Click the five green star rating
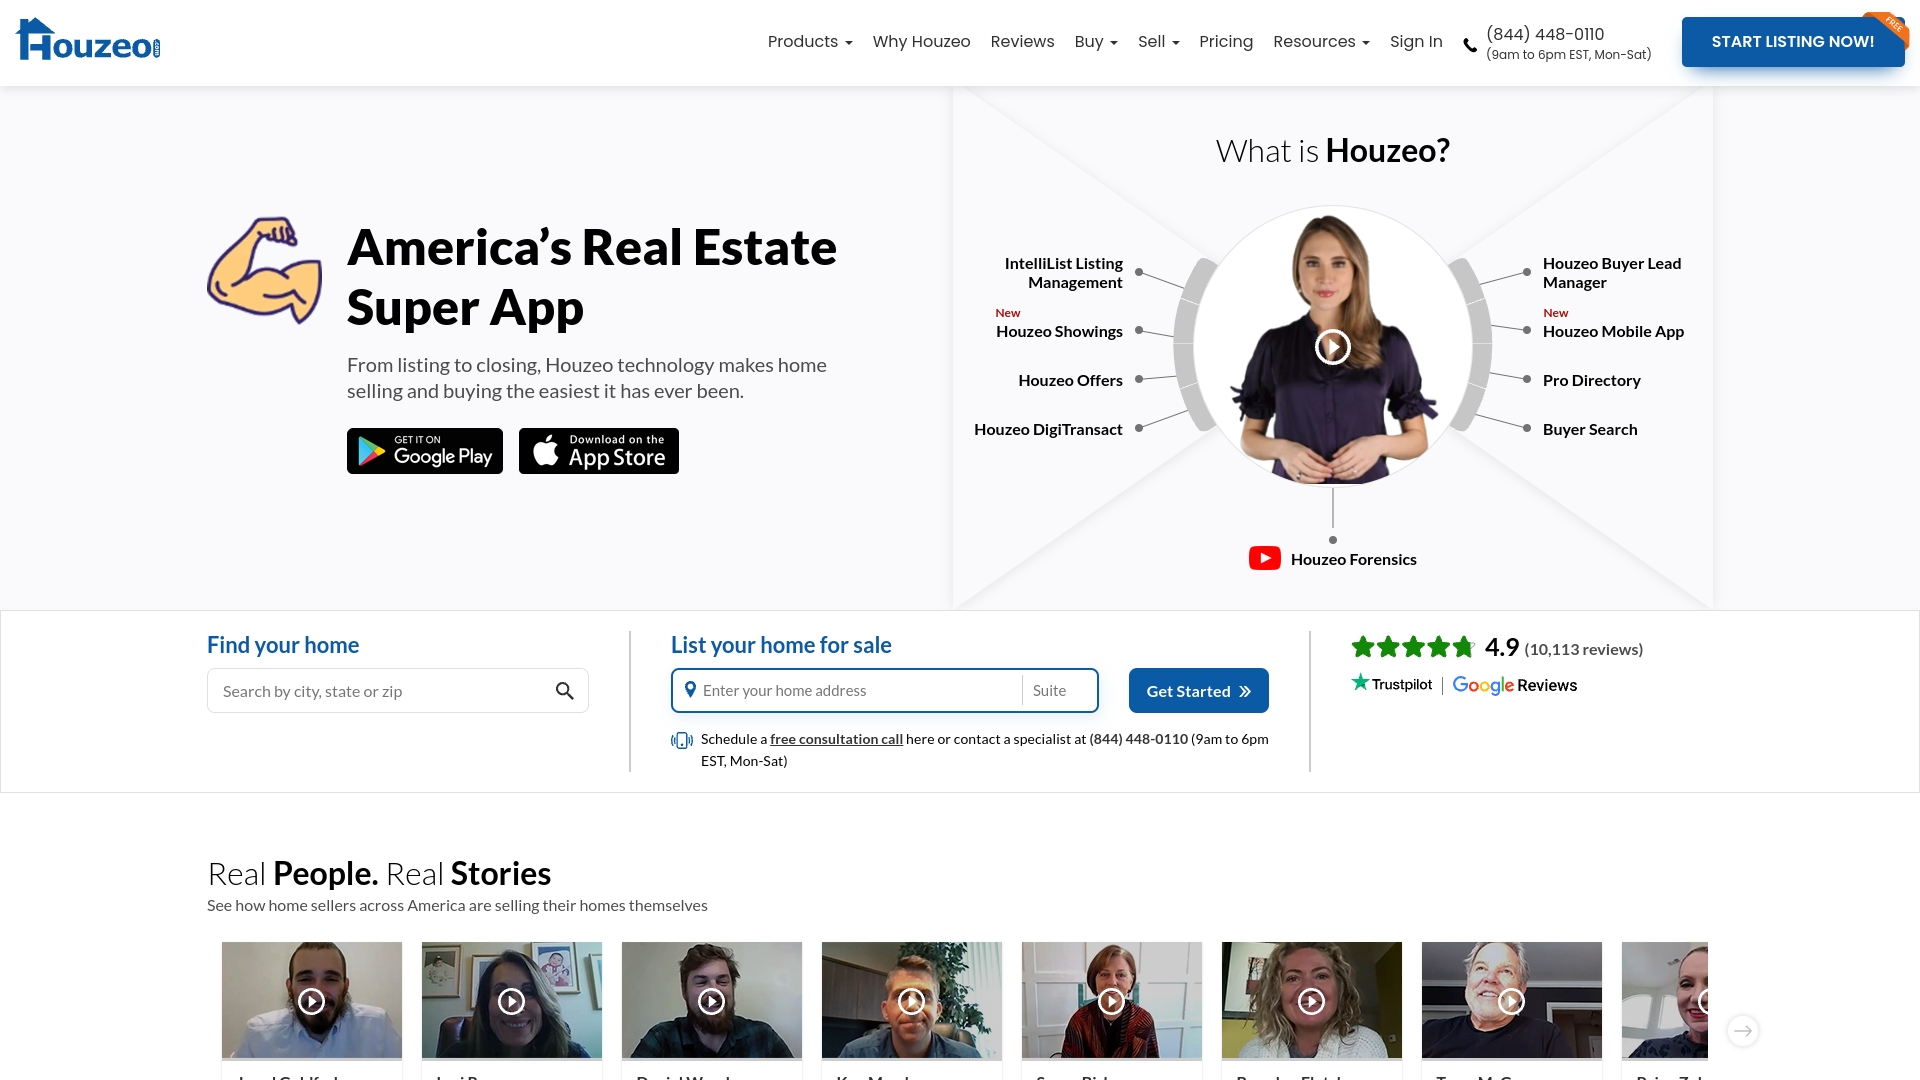Viewport: 1920px width, 1080px height. coord(1413,647)
